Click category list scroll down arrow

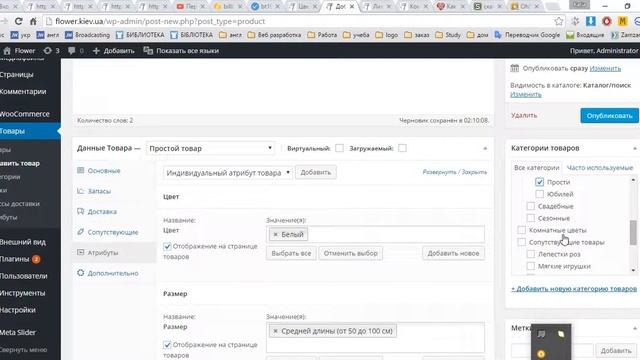pyautogui.click(x=633, y=271)
